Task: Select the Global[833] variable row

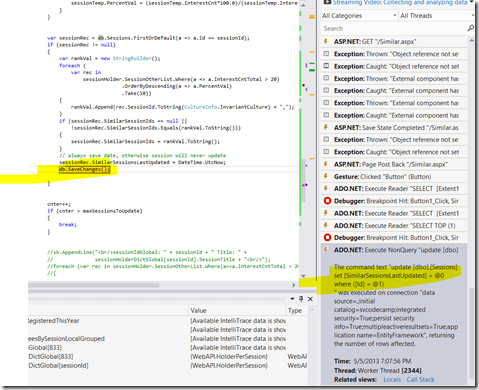Action: point(168,348)
